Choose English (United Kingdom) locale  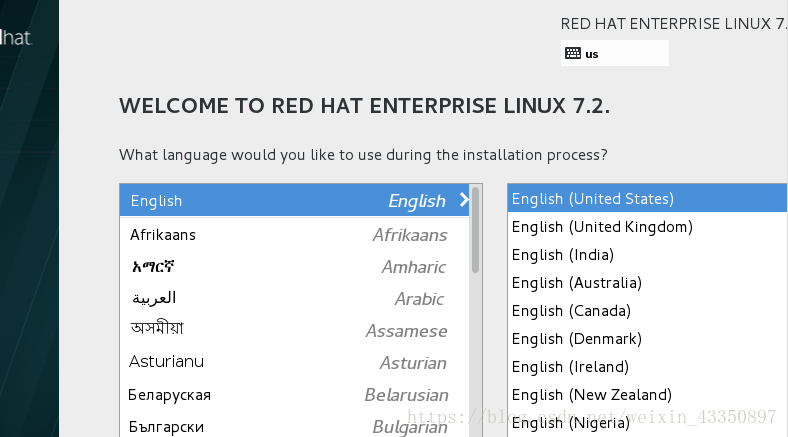point(647,227)
